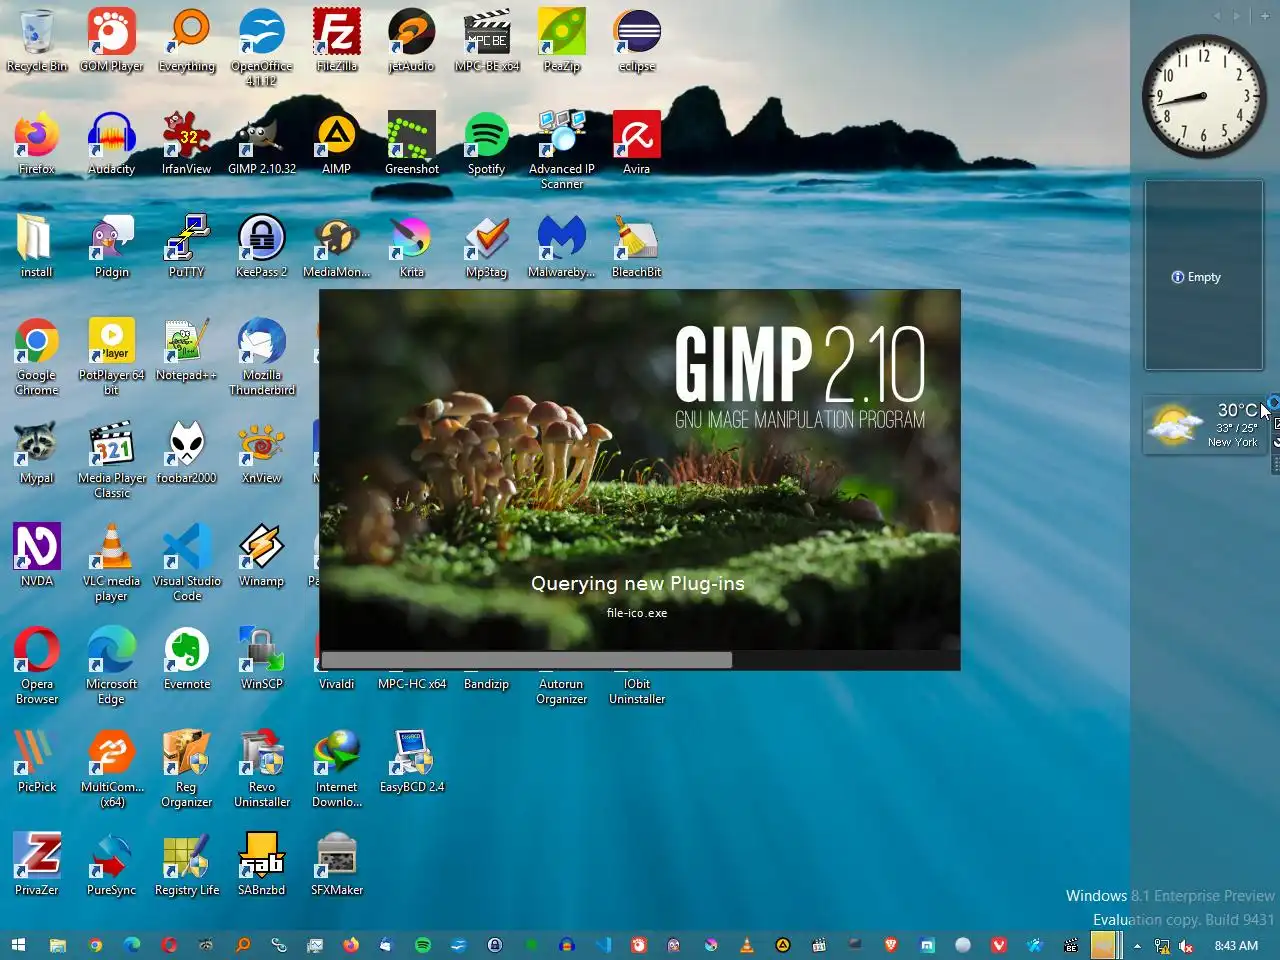Open the Recycle Bin desktop icon
The width and height of the screenshot is (1280, 960).
tap(37, 41)
